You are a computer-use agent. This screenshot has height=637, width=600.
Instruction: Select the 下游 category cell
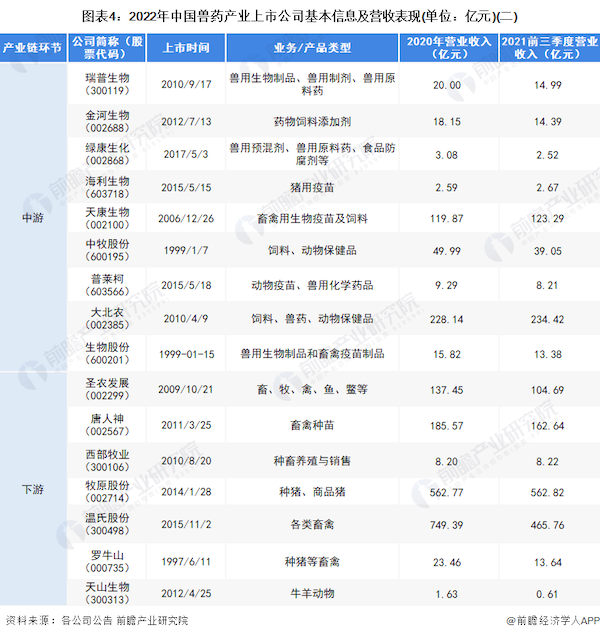point(33,489)
